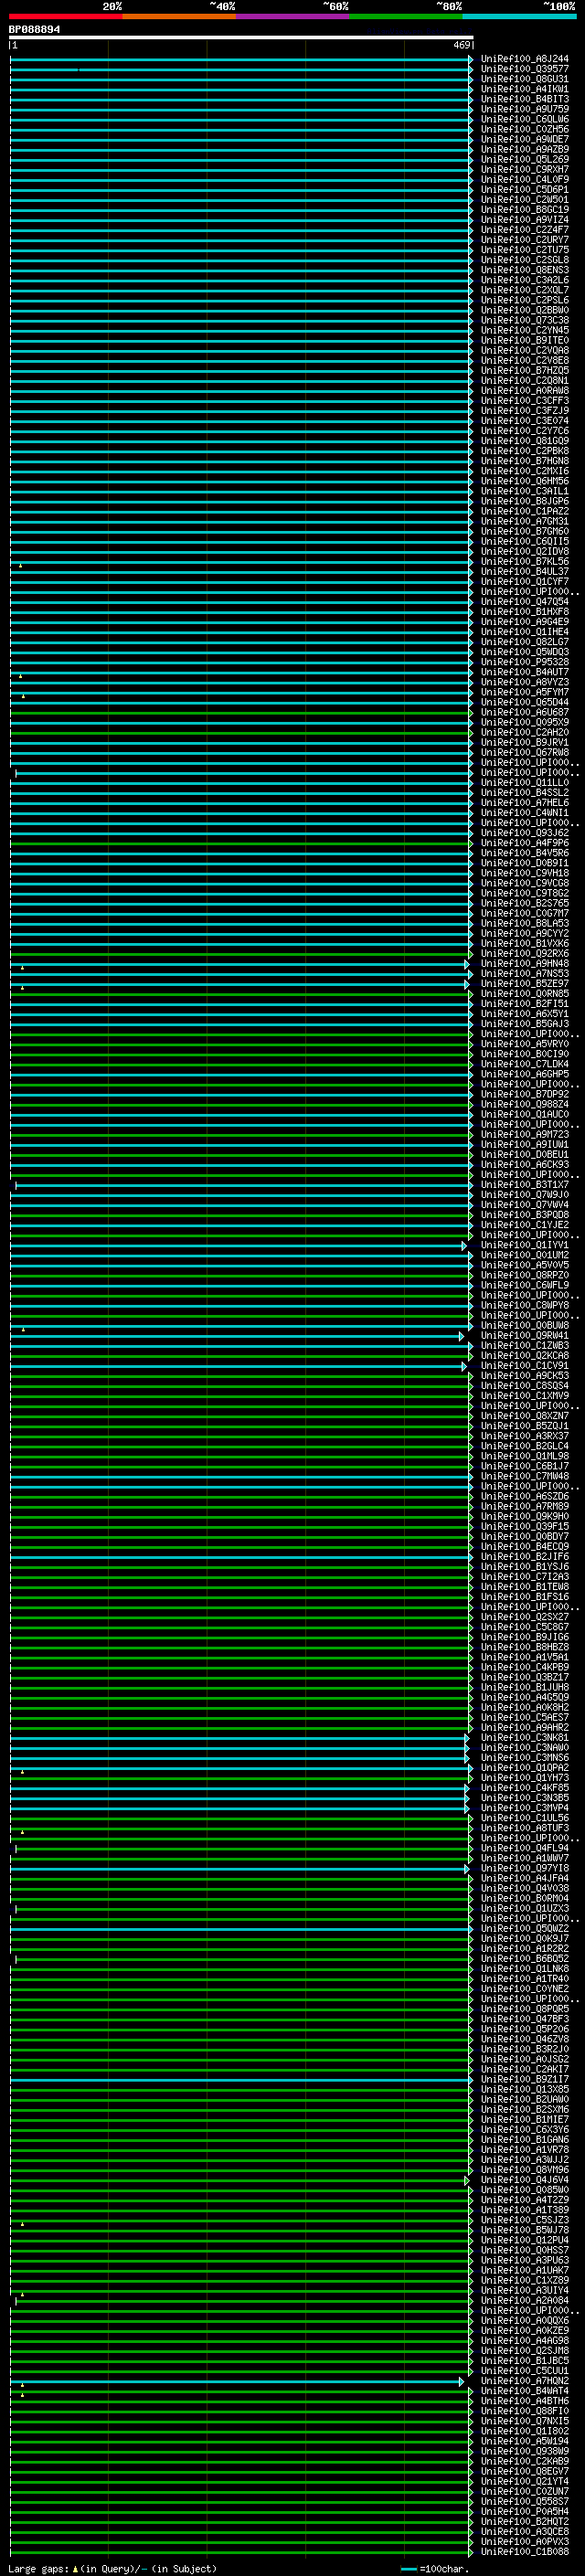Select the UniRef100_C3NK81 label
Viewport: 585px width, 2576px height.
(x=524, y=1738)
